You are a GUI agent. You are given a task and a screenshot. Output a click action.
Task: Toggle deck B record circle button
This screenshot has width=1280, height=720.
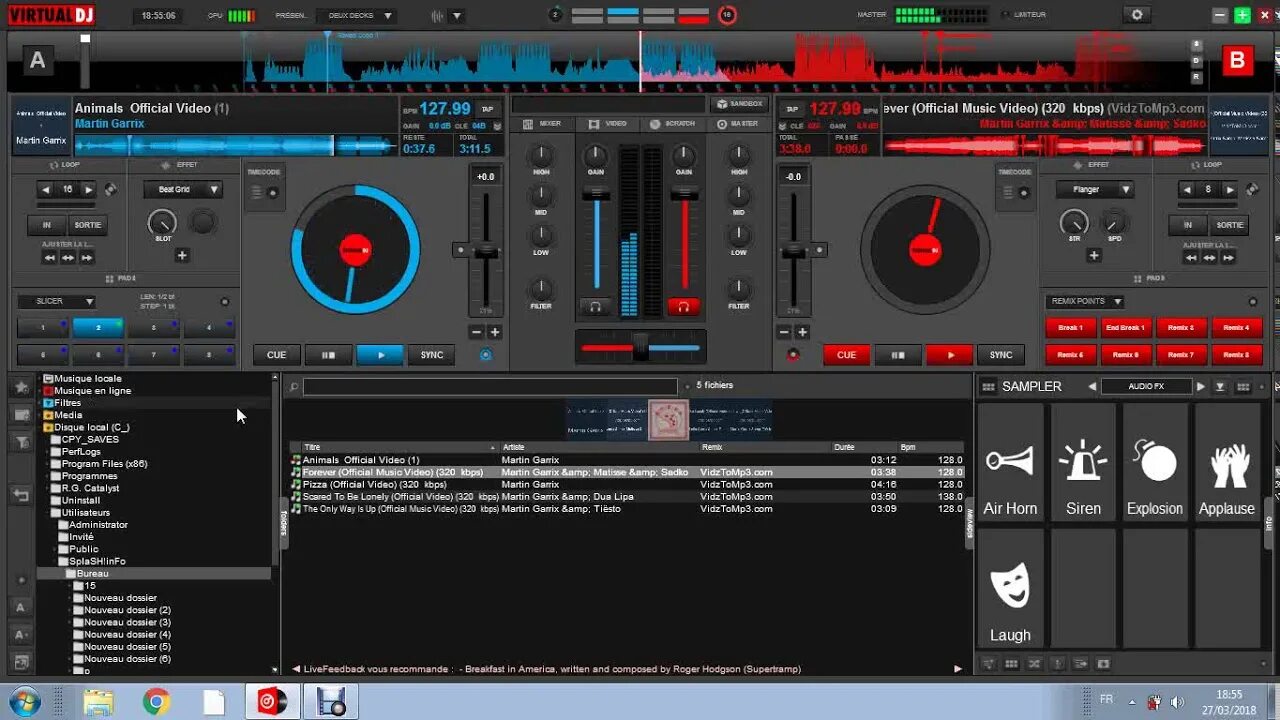[794, 354]
